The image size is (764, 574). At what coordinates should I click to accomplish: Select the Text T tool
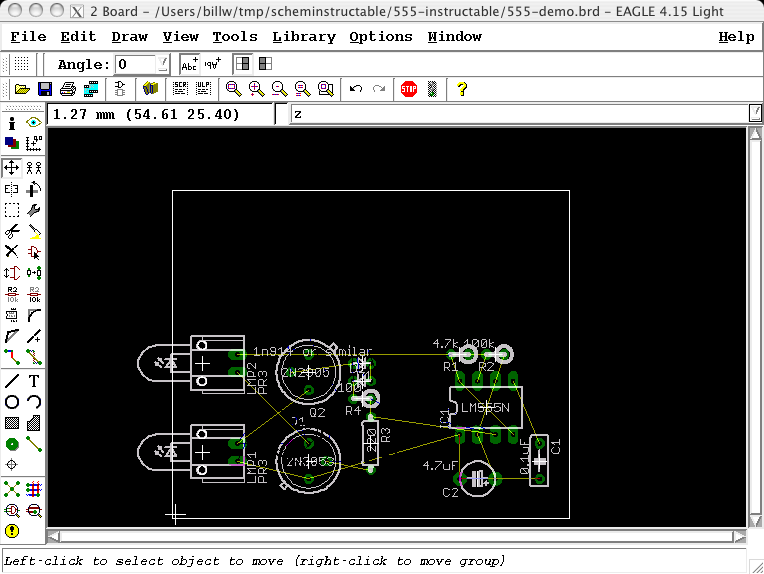tap(34, 381)
